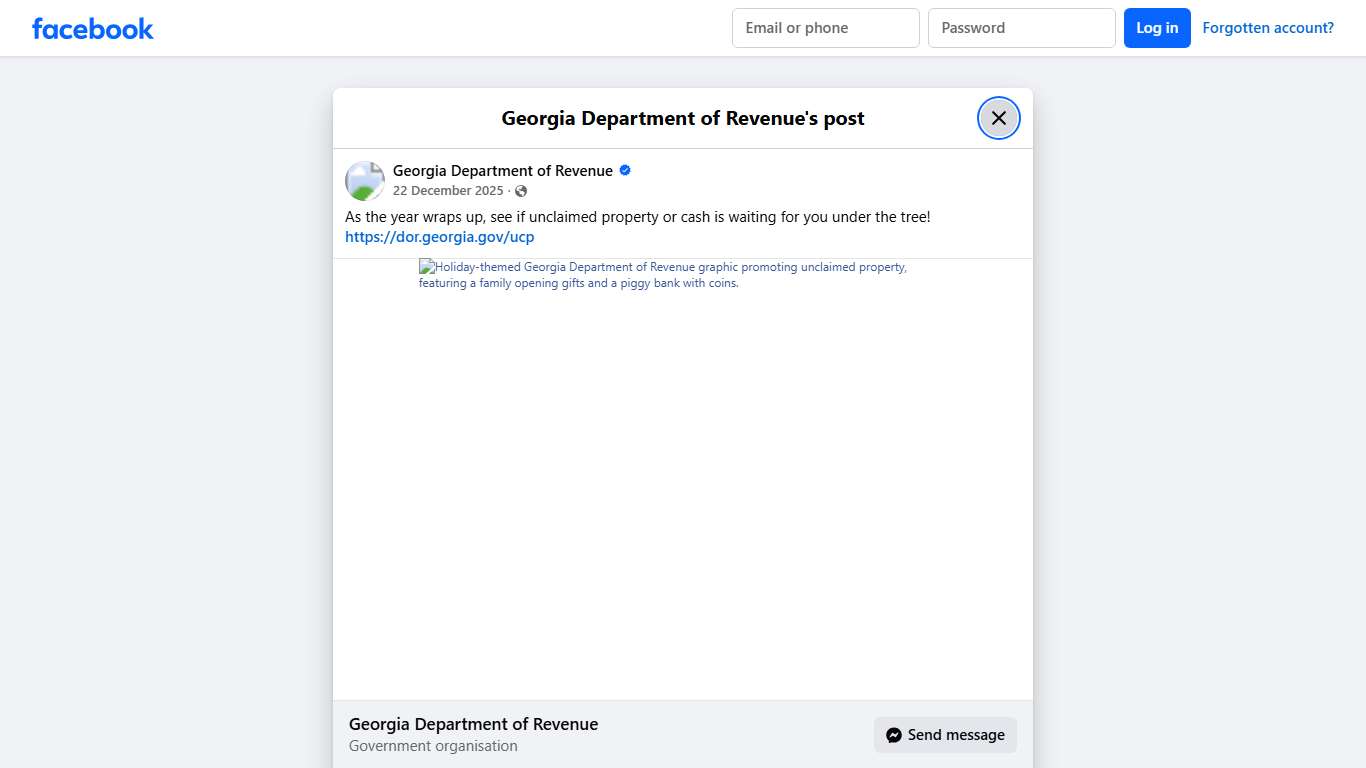1366x768 pixels.
Task: Follow the dor.georgia.gov/ucp link
Action: coord(439,237)
